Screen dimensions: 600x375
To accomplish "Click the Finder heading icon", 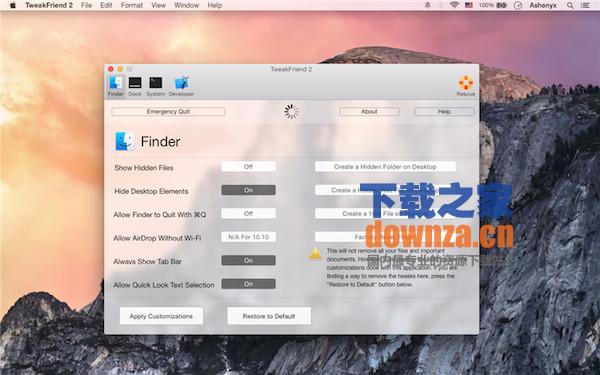I will (x=125, y=141).
